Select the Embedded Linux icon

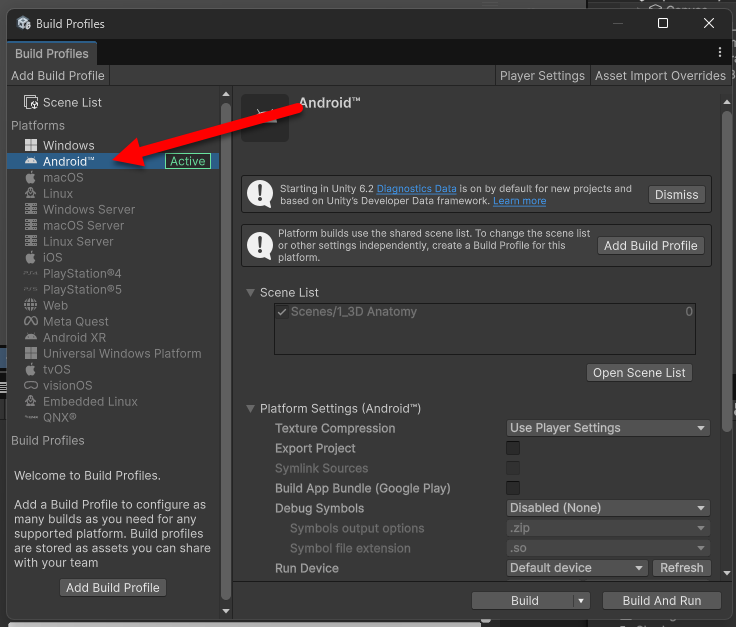coord(31,401)
